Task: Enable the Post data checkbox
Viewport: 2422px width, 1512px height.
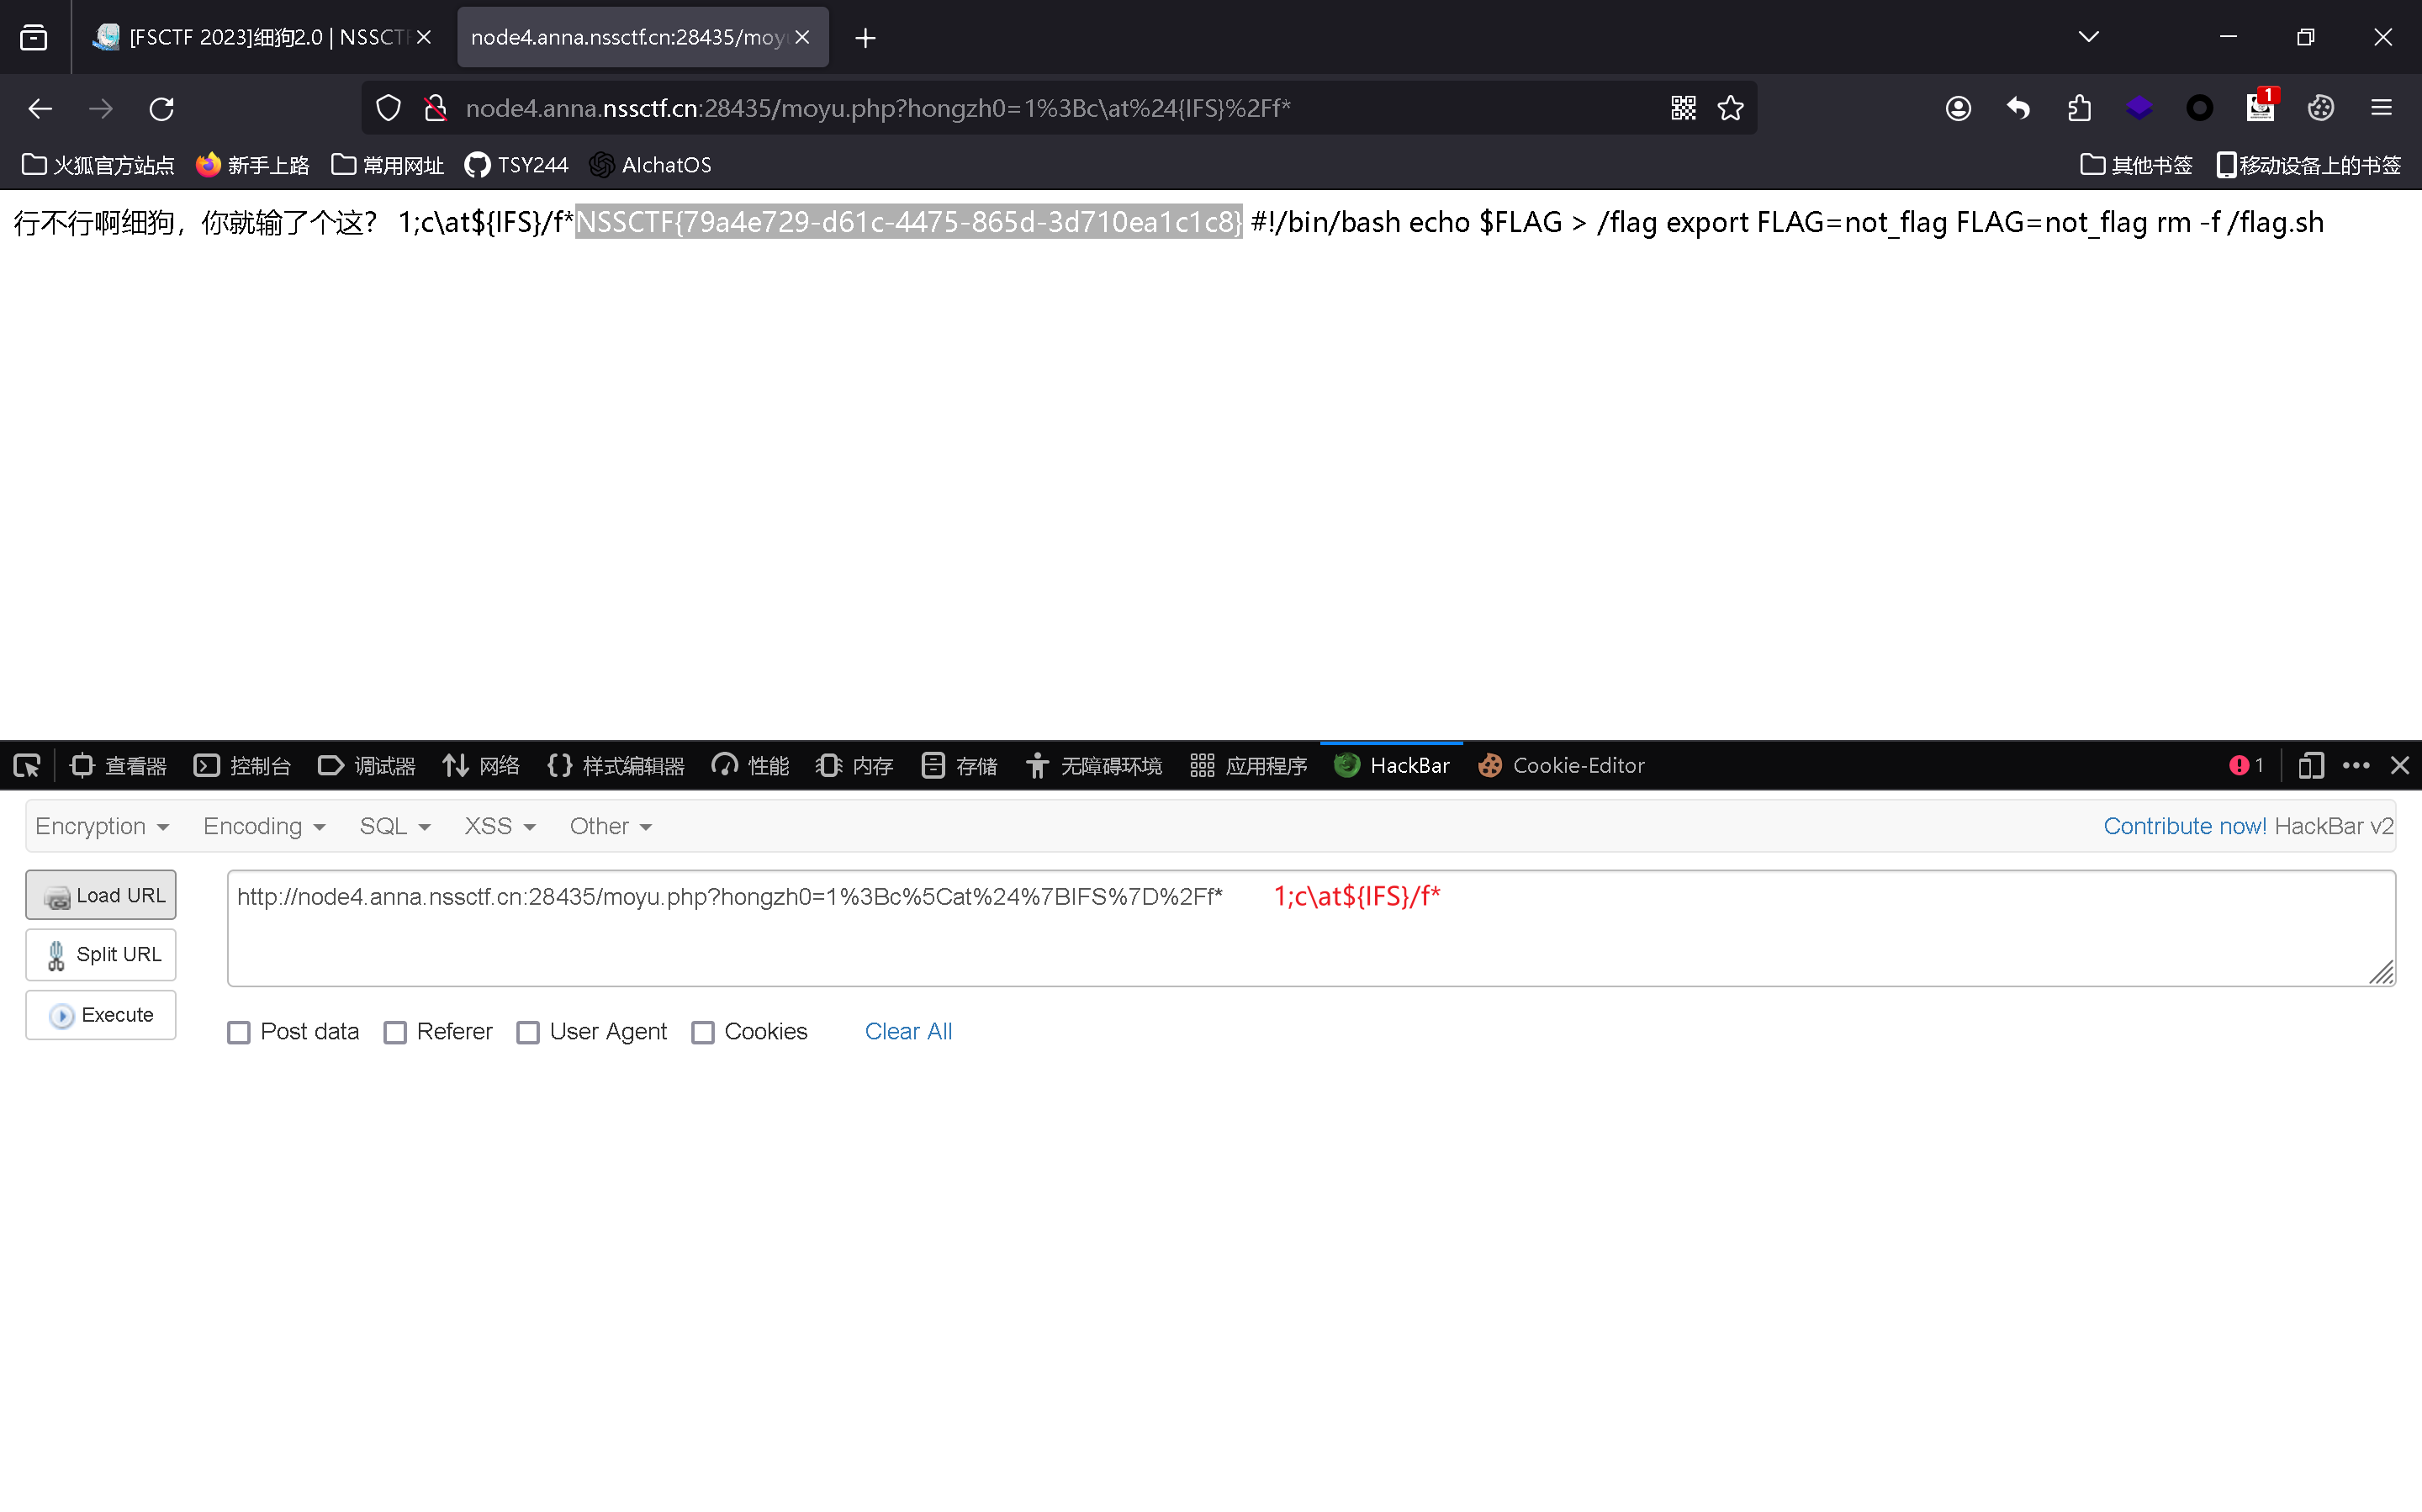Action: pyautogui.click(x=239, y=1032)
